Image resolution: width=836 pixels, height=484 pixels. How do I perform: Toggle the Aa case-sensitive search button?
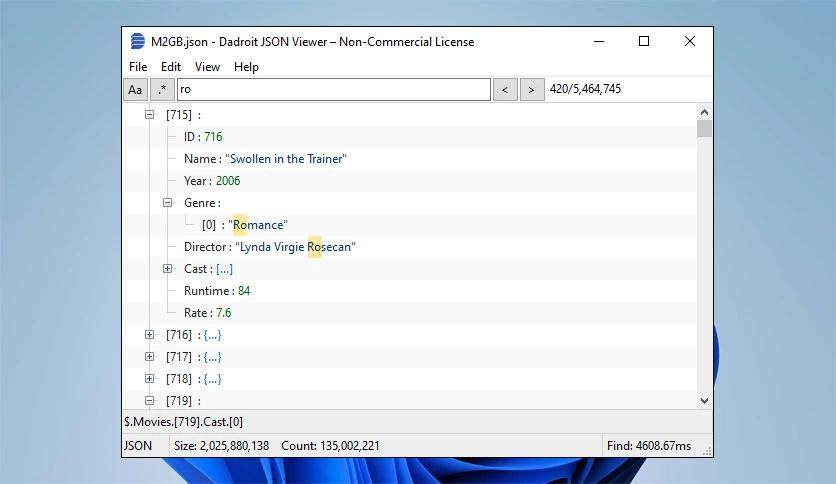(135, 90)
